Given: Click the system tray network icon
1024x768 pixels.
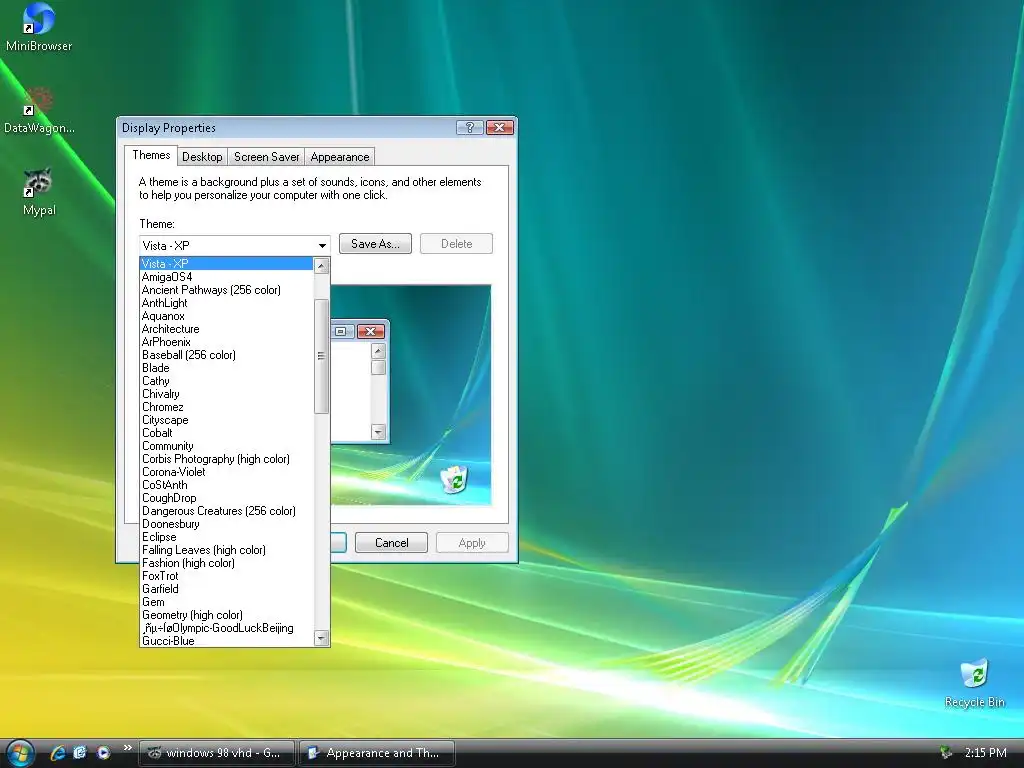Looking at the screenshot, I should 944,753.
